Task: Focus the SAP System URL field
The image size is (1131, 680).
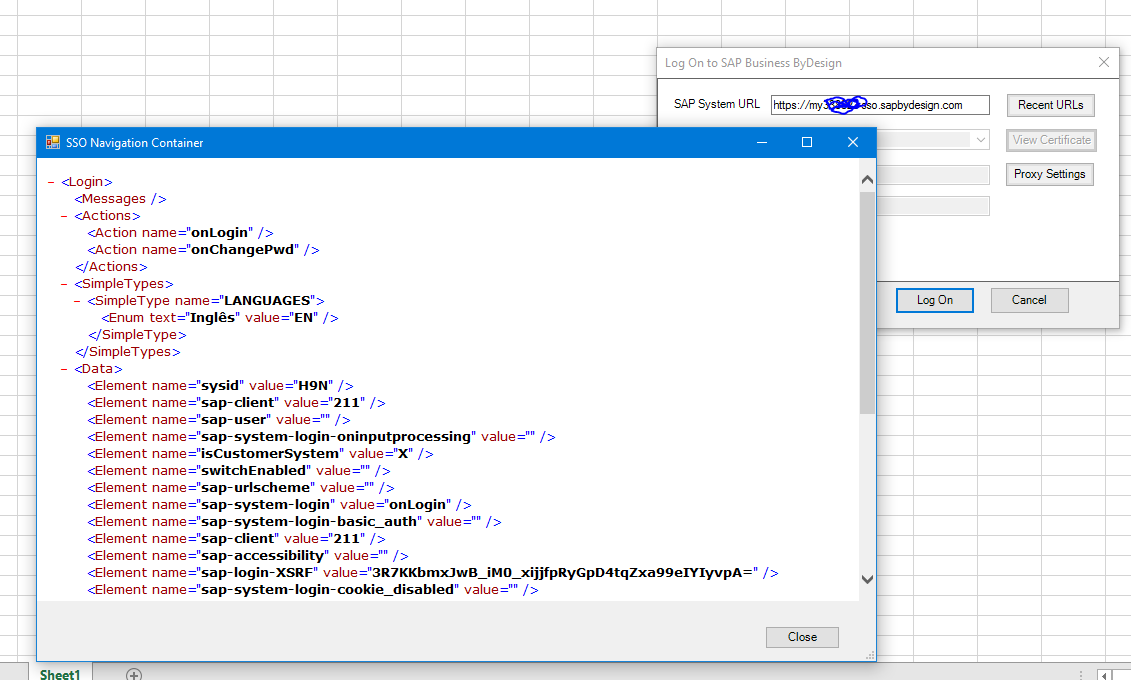Action: pos(880,105)
